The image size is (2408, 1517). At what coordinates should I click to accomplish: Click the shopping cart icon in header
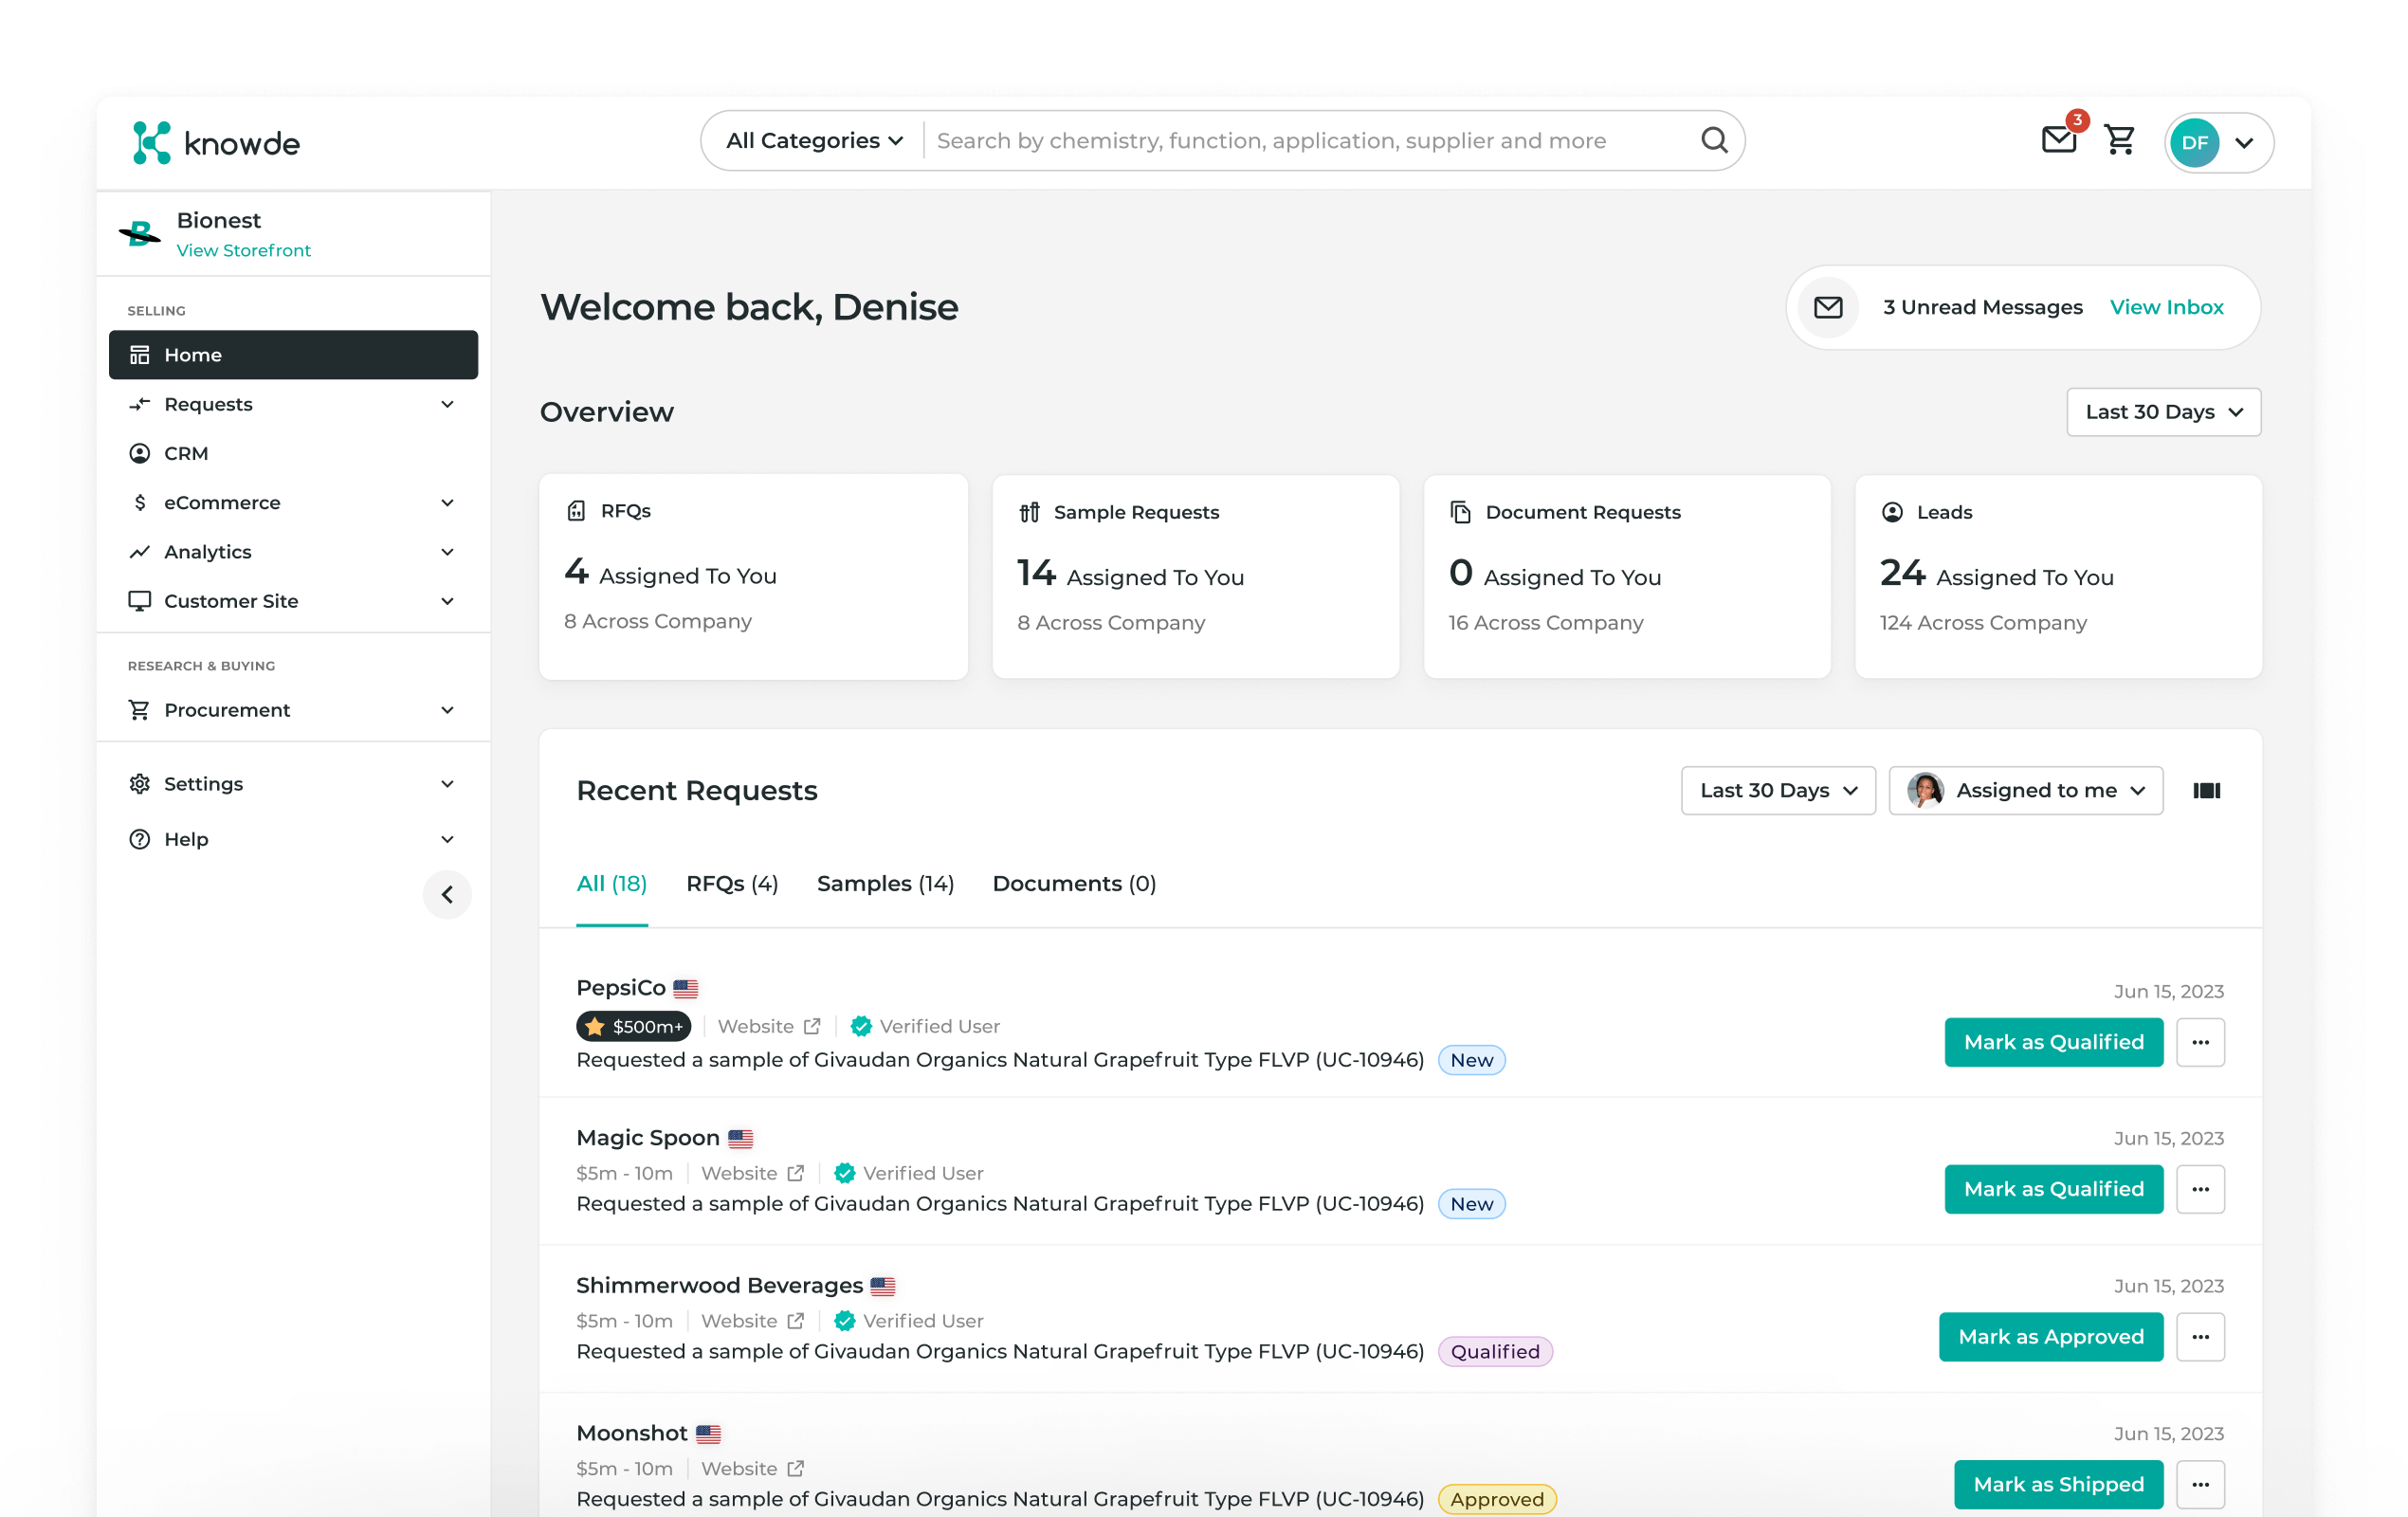click(x=2120, y=141)
